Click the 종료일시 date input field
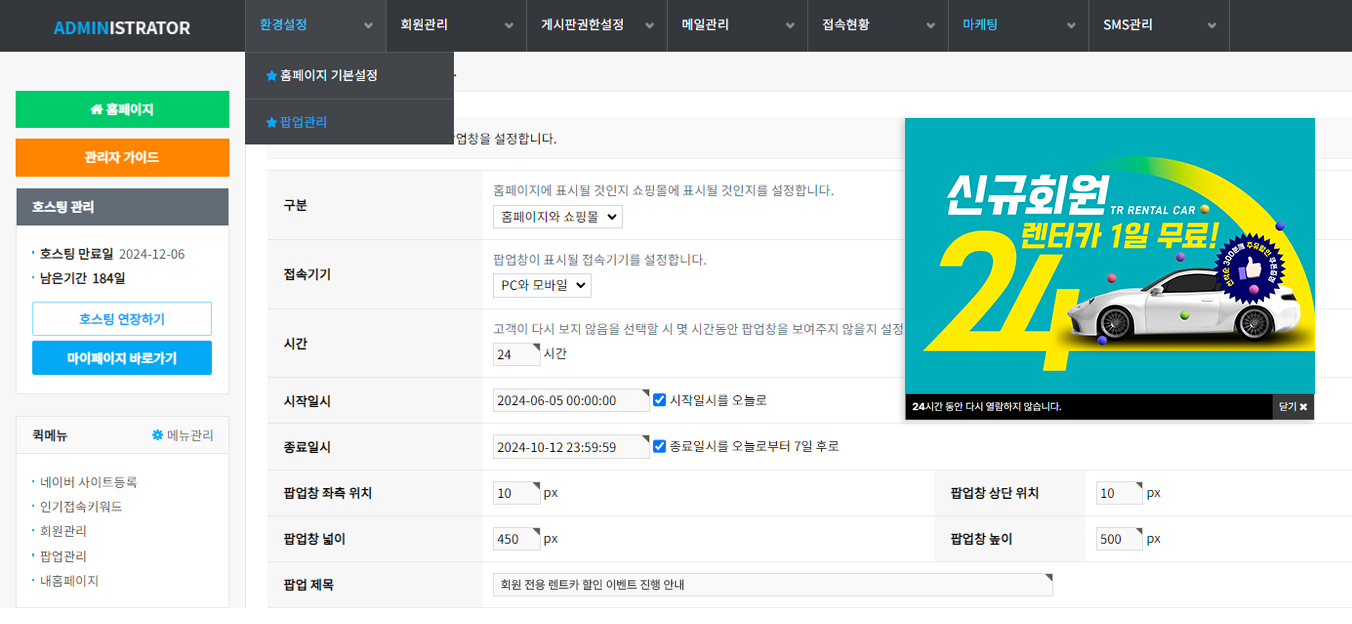Screen dimensions: 1352x624 (571, 447)
